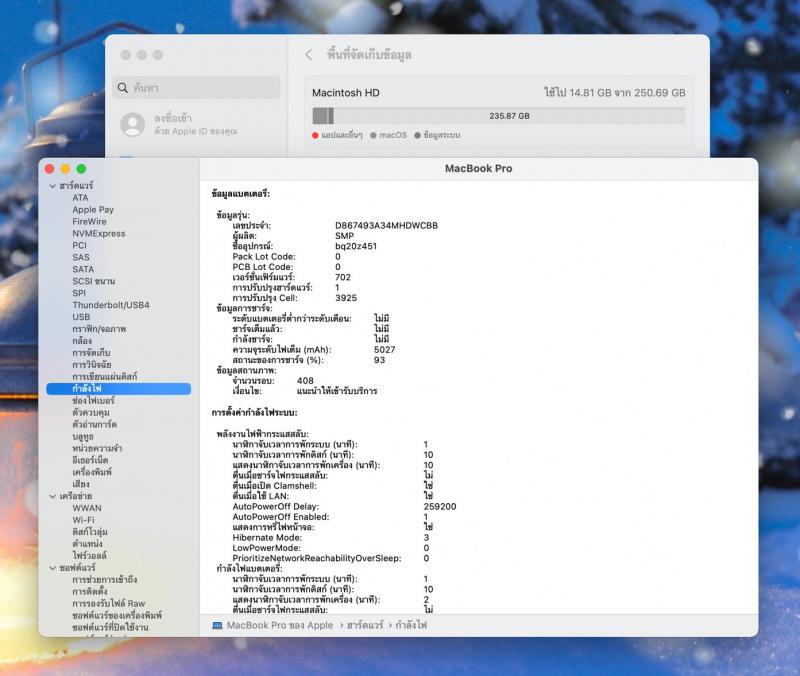Click macOS legend in storage window

tap(388, 135)
